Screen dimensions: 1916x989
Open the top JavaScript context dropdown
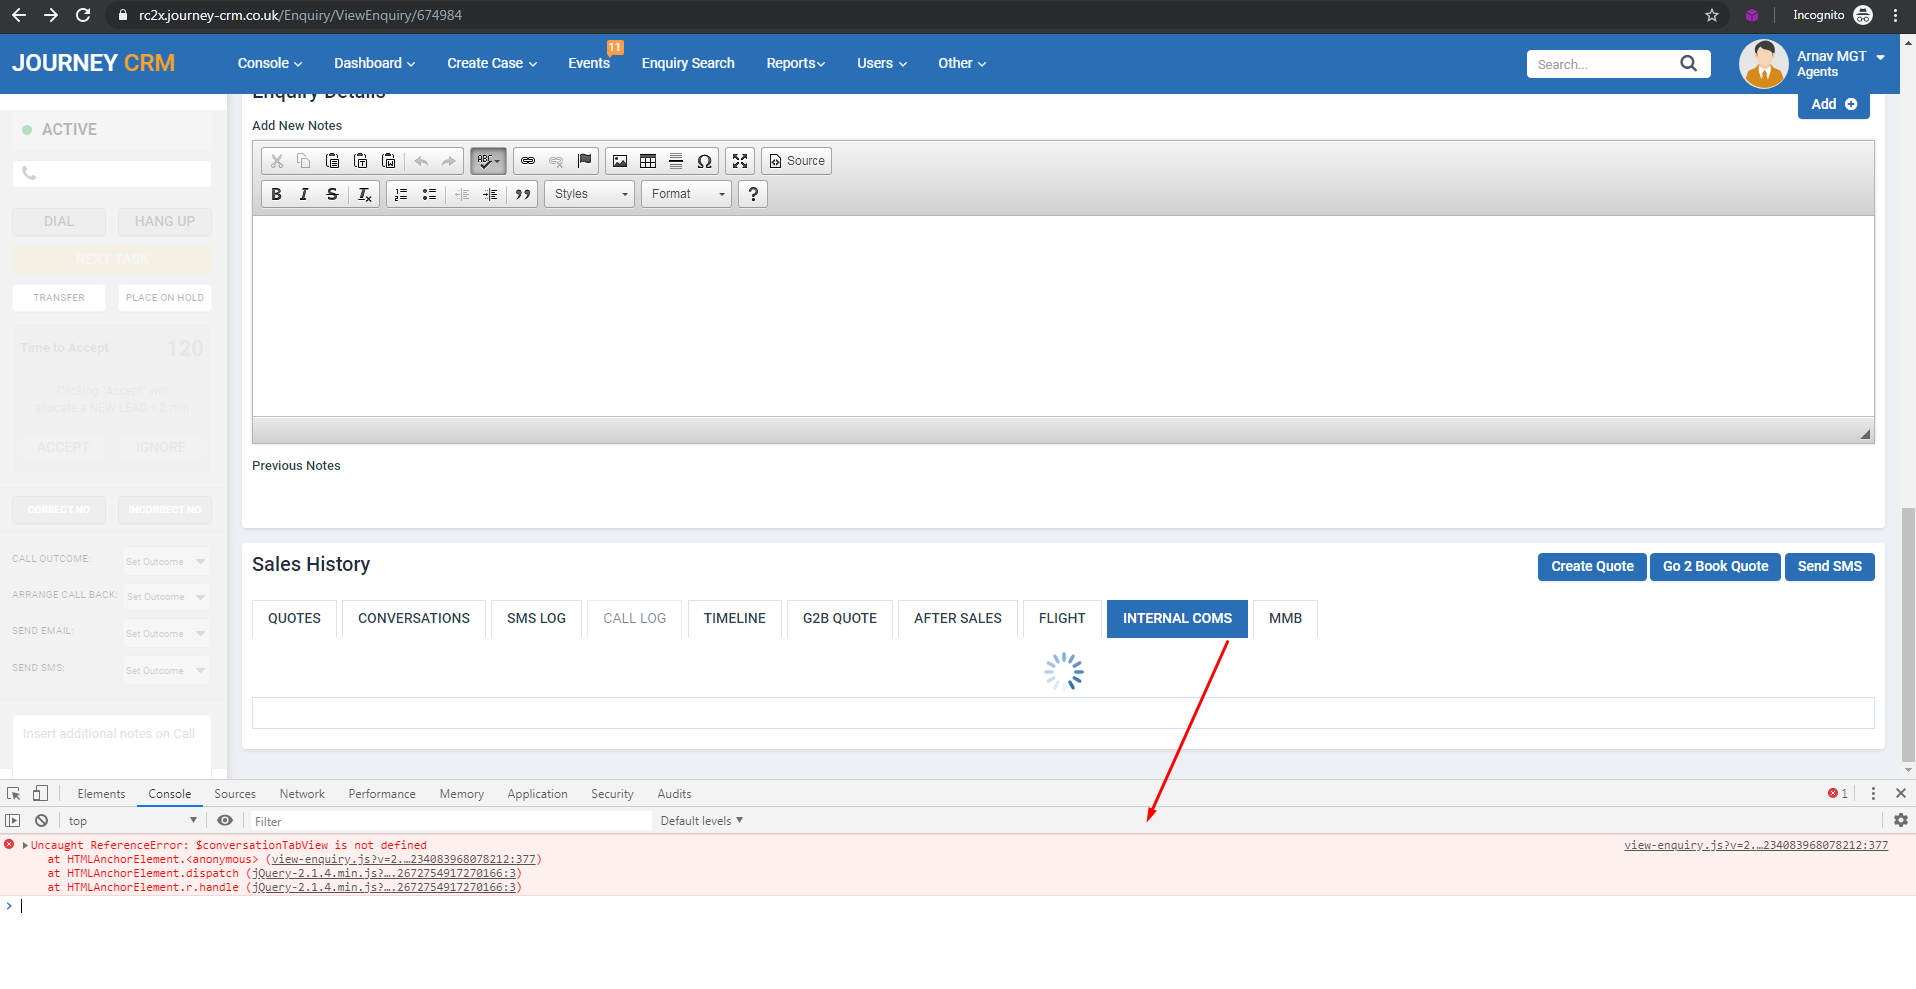coord(133,821)
